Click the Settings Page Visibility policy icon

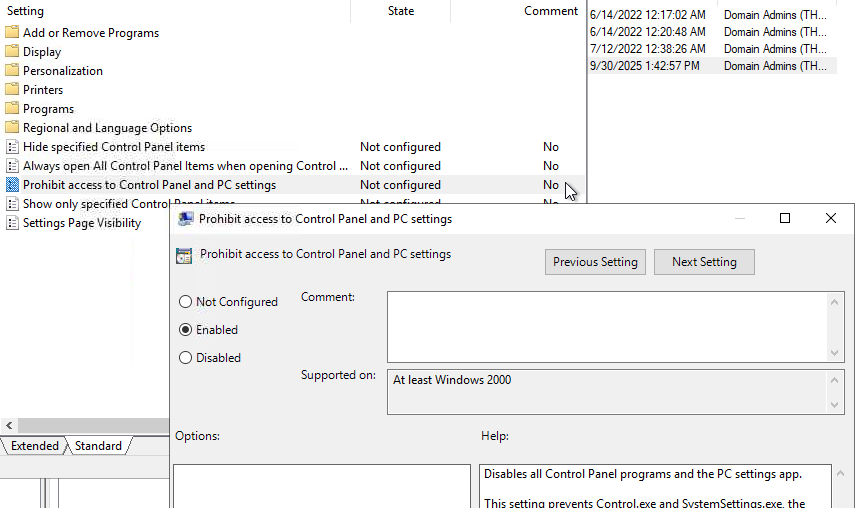coord(12,223)
